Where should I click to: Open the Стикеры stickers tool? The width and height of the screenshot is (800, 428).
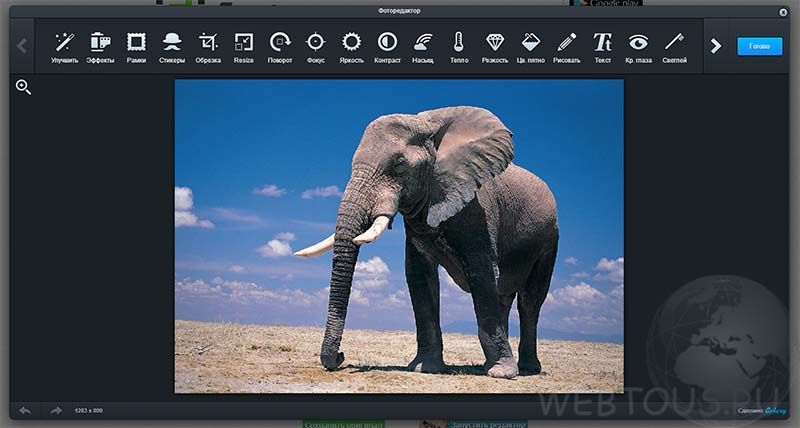click(x=172, y=47)
